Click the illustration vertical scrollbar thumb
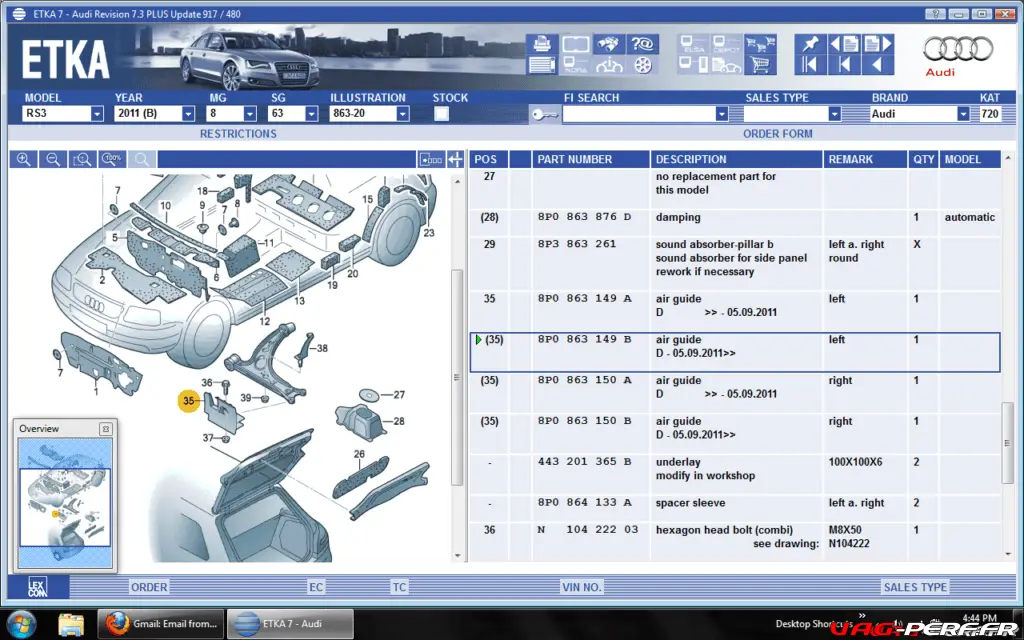1024x640 pixels. (x=457, y=377)
